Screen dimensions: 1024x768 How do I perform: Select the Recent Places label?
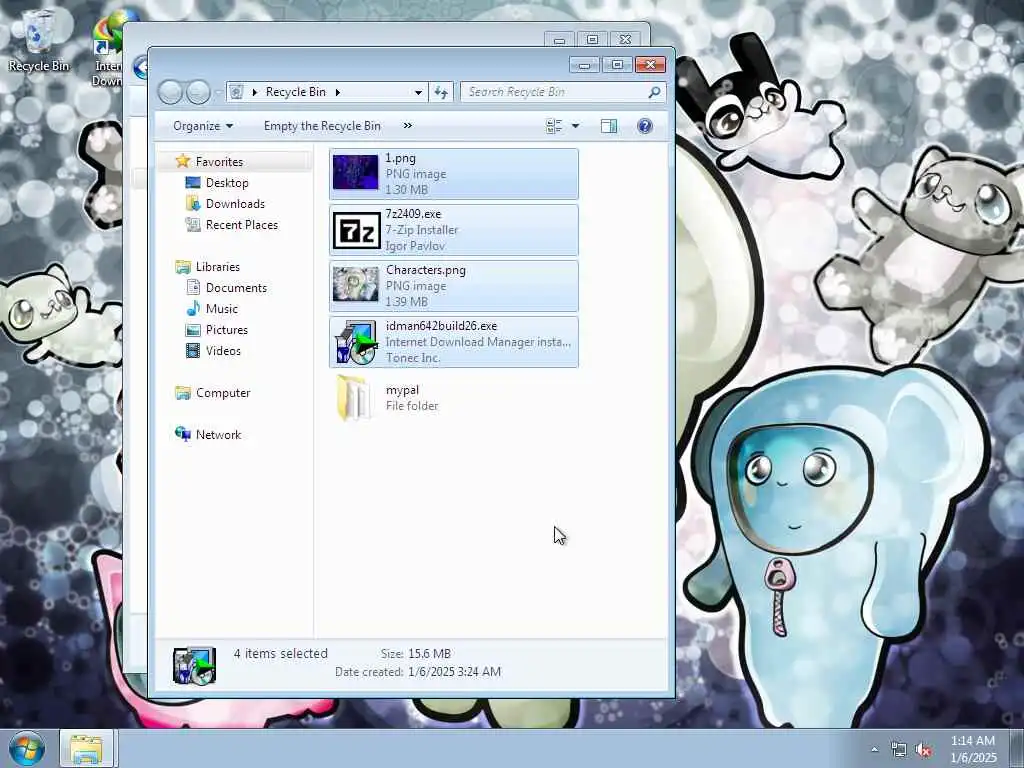pos(242,224)
